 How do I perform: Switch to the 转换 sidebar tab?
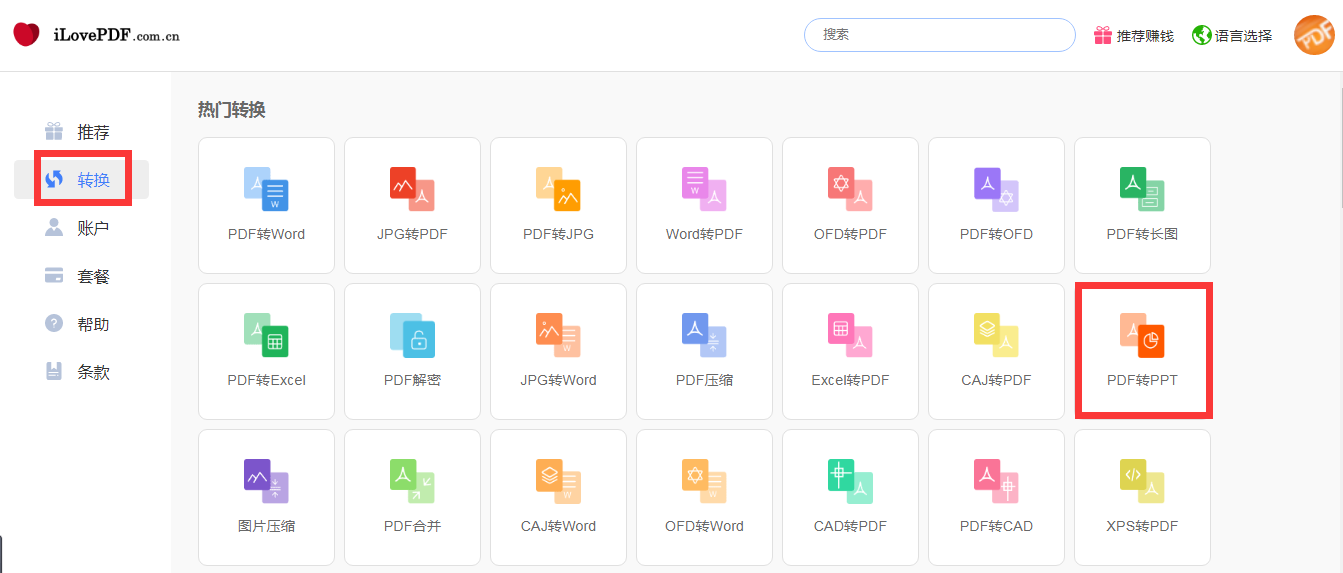[x=81, y=180]
